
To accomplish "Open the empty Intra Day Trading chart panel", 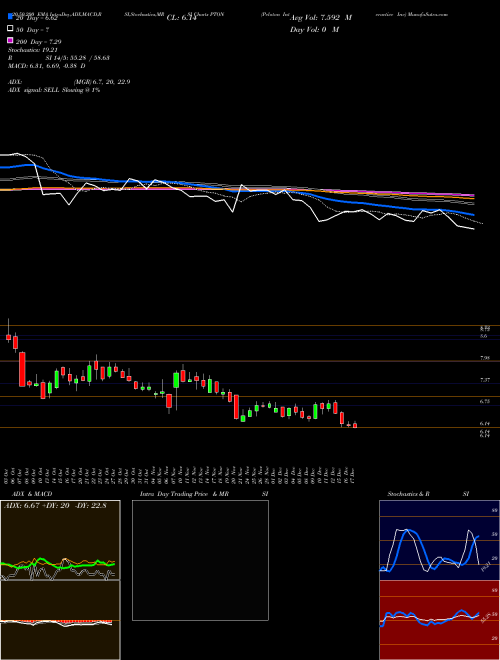I will tap(200, 560).
